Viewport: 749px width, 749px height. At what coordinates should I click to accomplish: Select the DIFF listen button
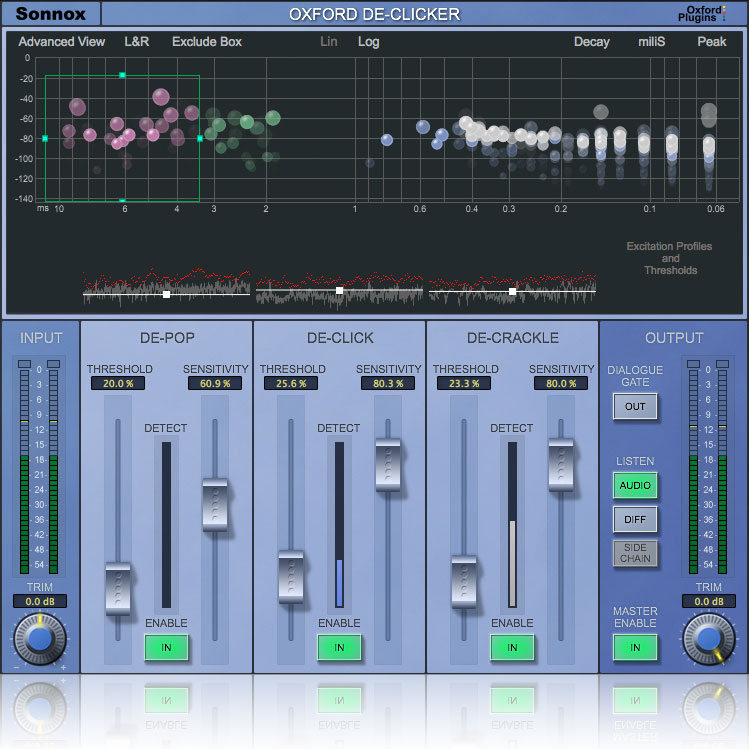click(635, 519)
